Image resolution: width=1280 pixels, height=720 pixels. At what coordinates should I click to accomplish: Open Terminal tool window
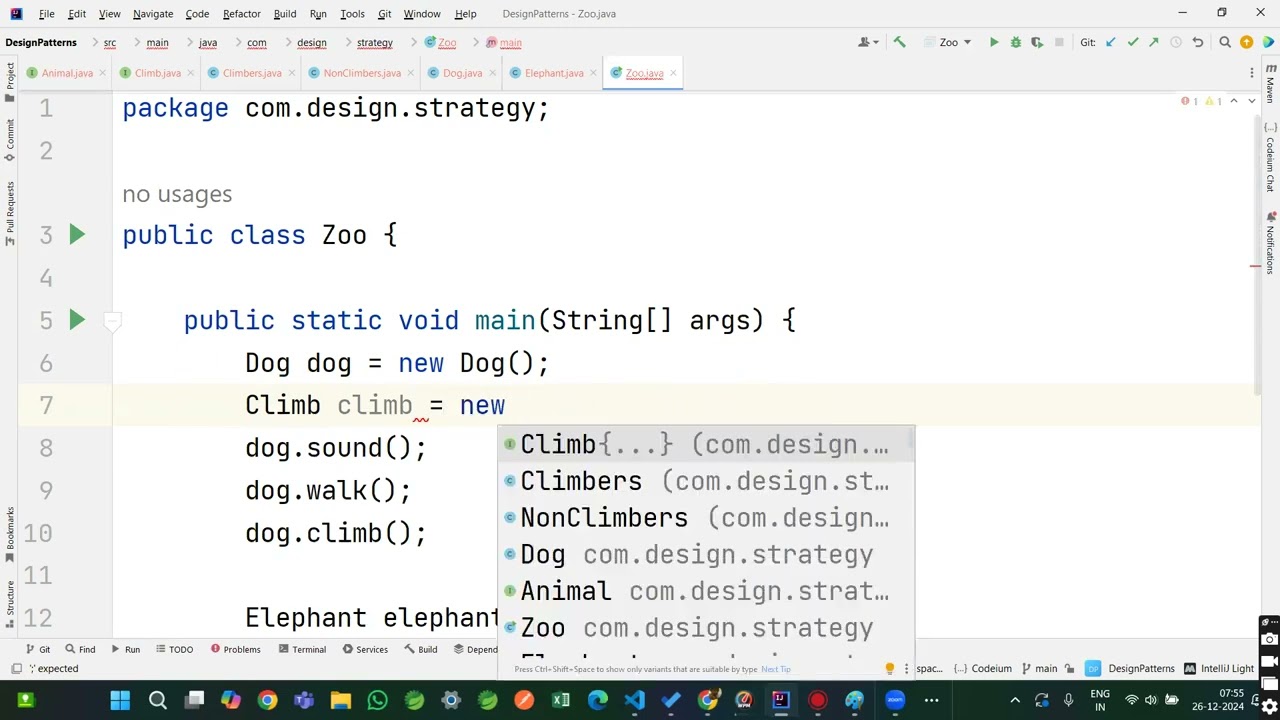pos(302,649)
